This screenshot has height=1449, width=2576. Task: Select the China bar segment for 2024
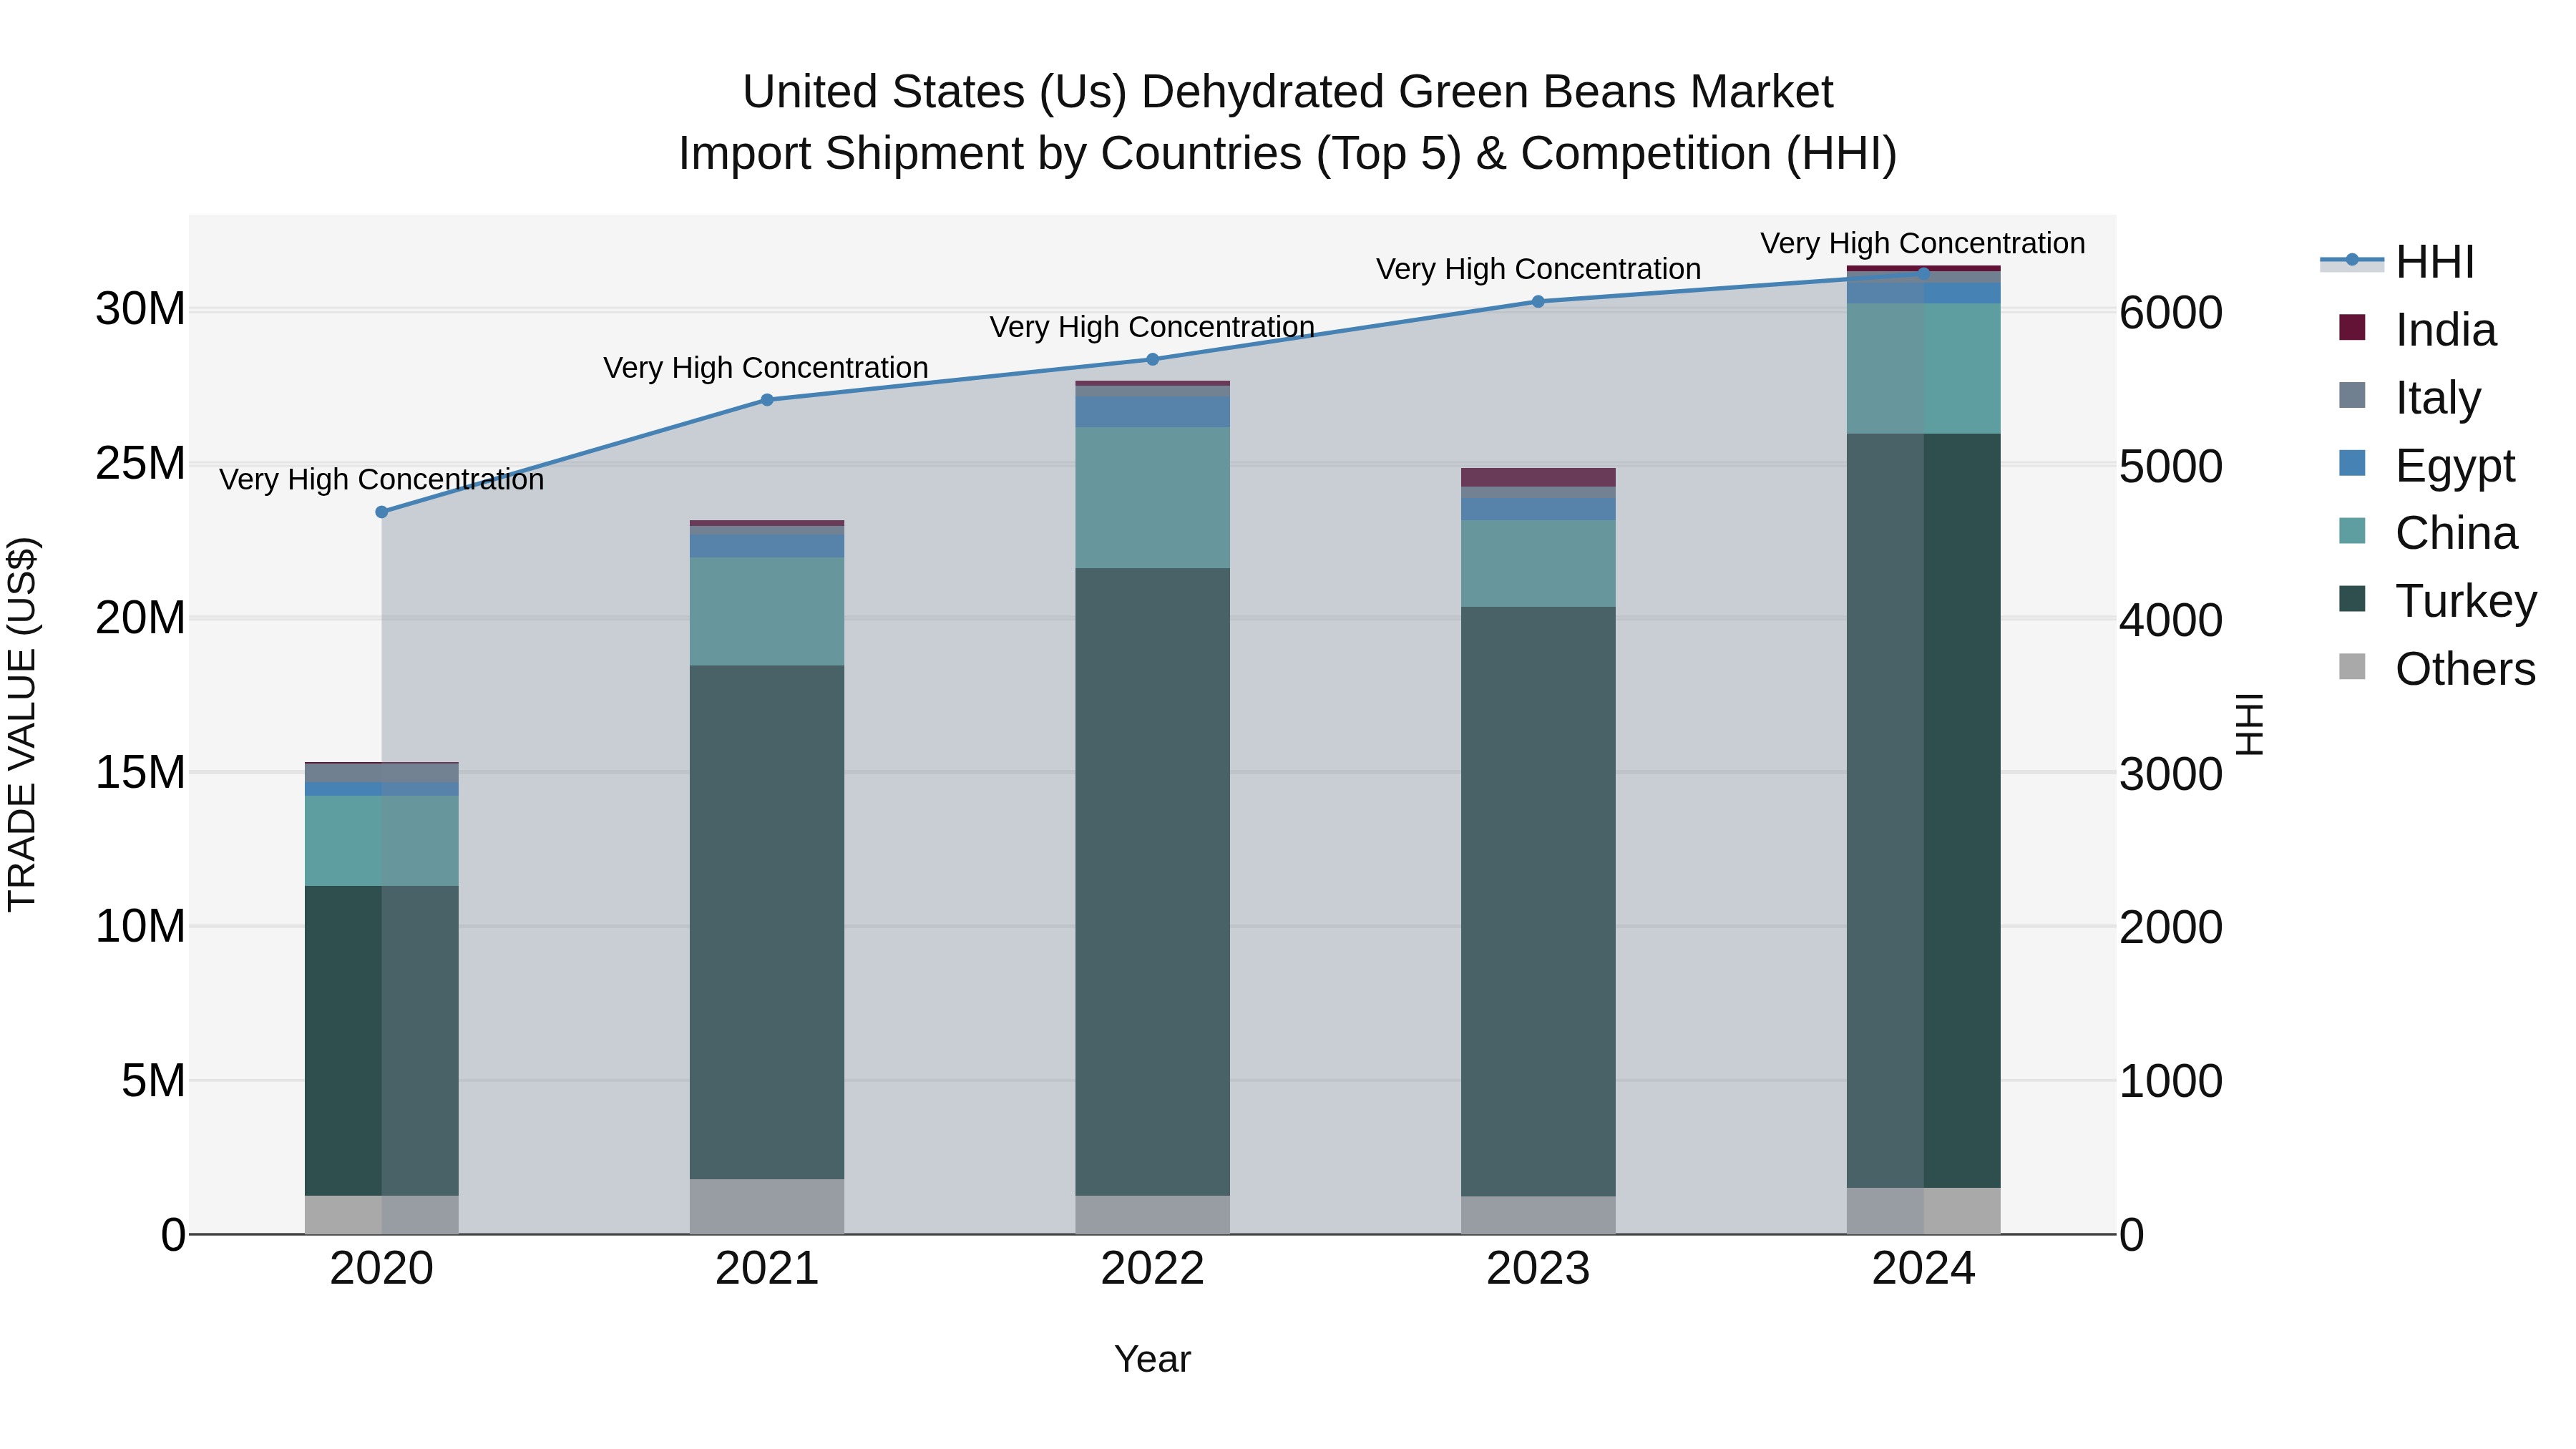click(x=1923, y=369)
